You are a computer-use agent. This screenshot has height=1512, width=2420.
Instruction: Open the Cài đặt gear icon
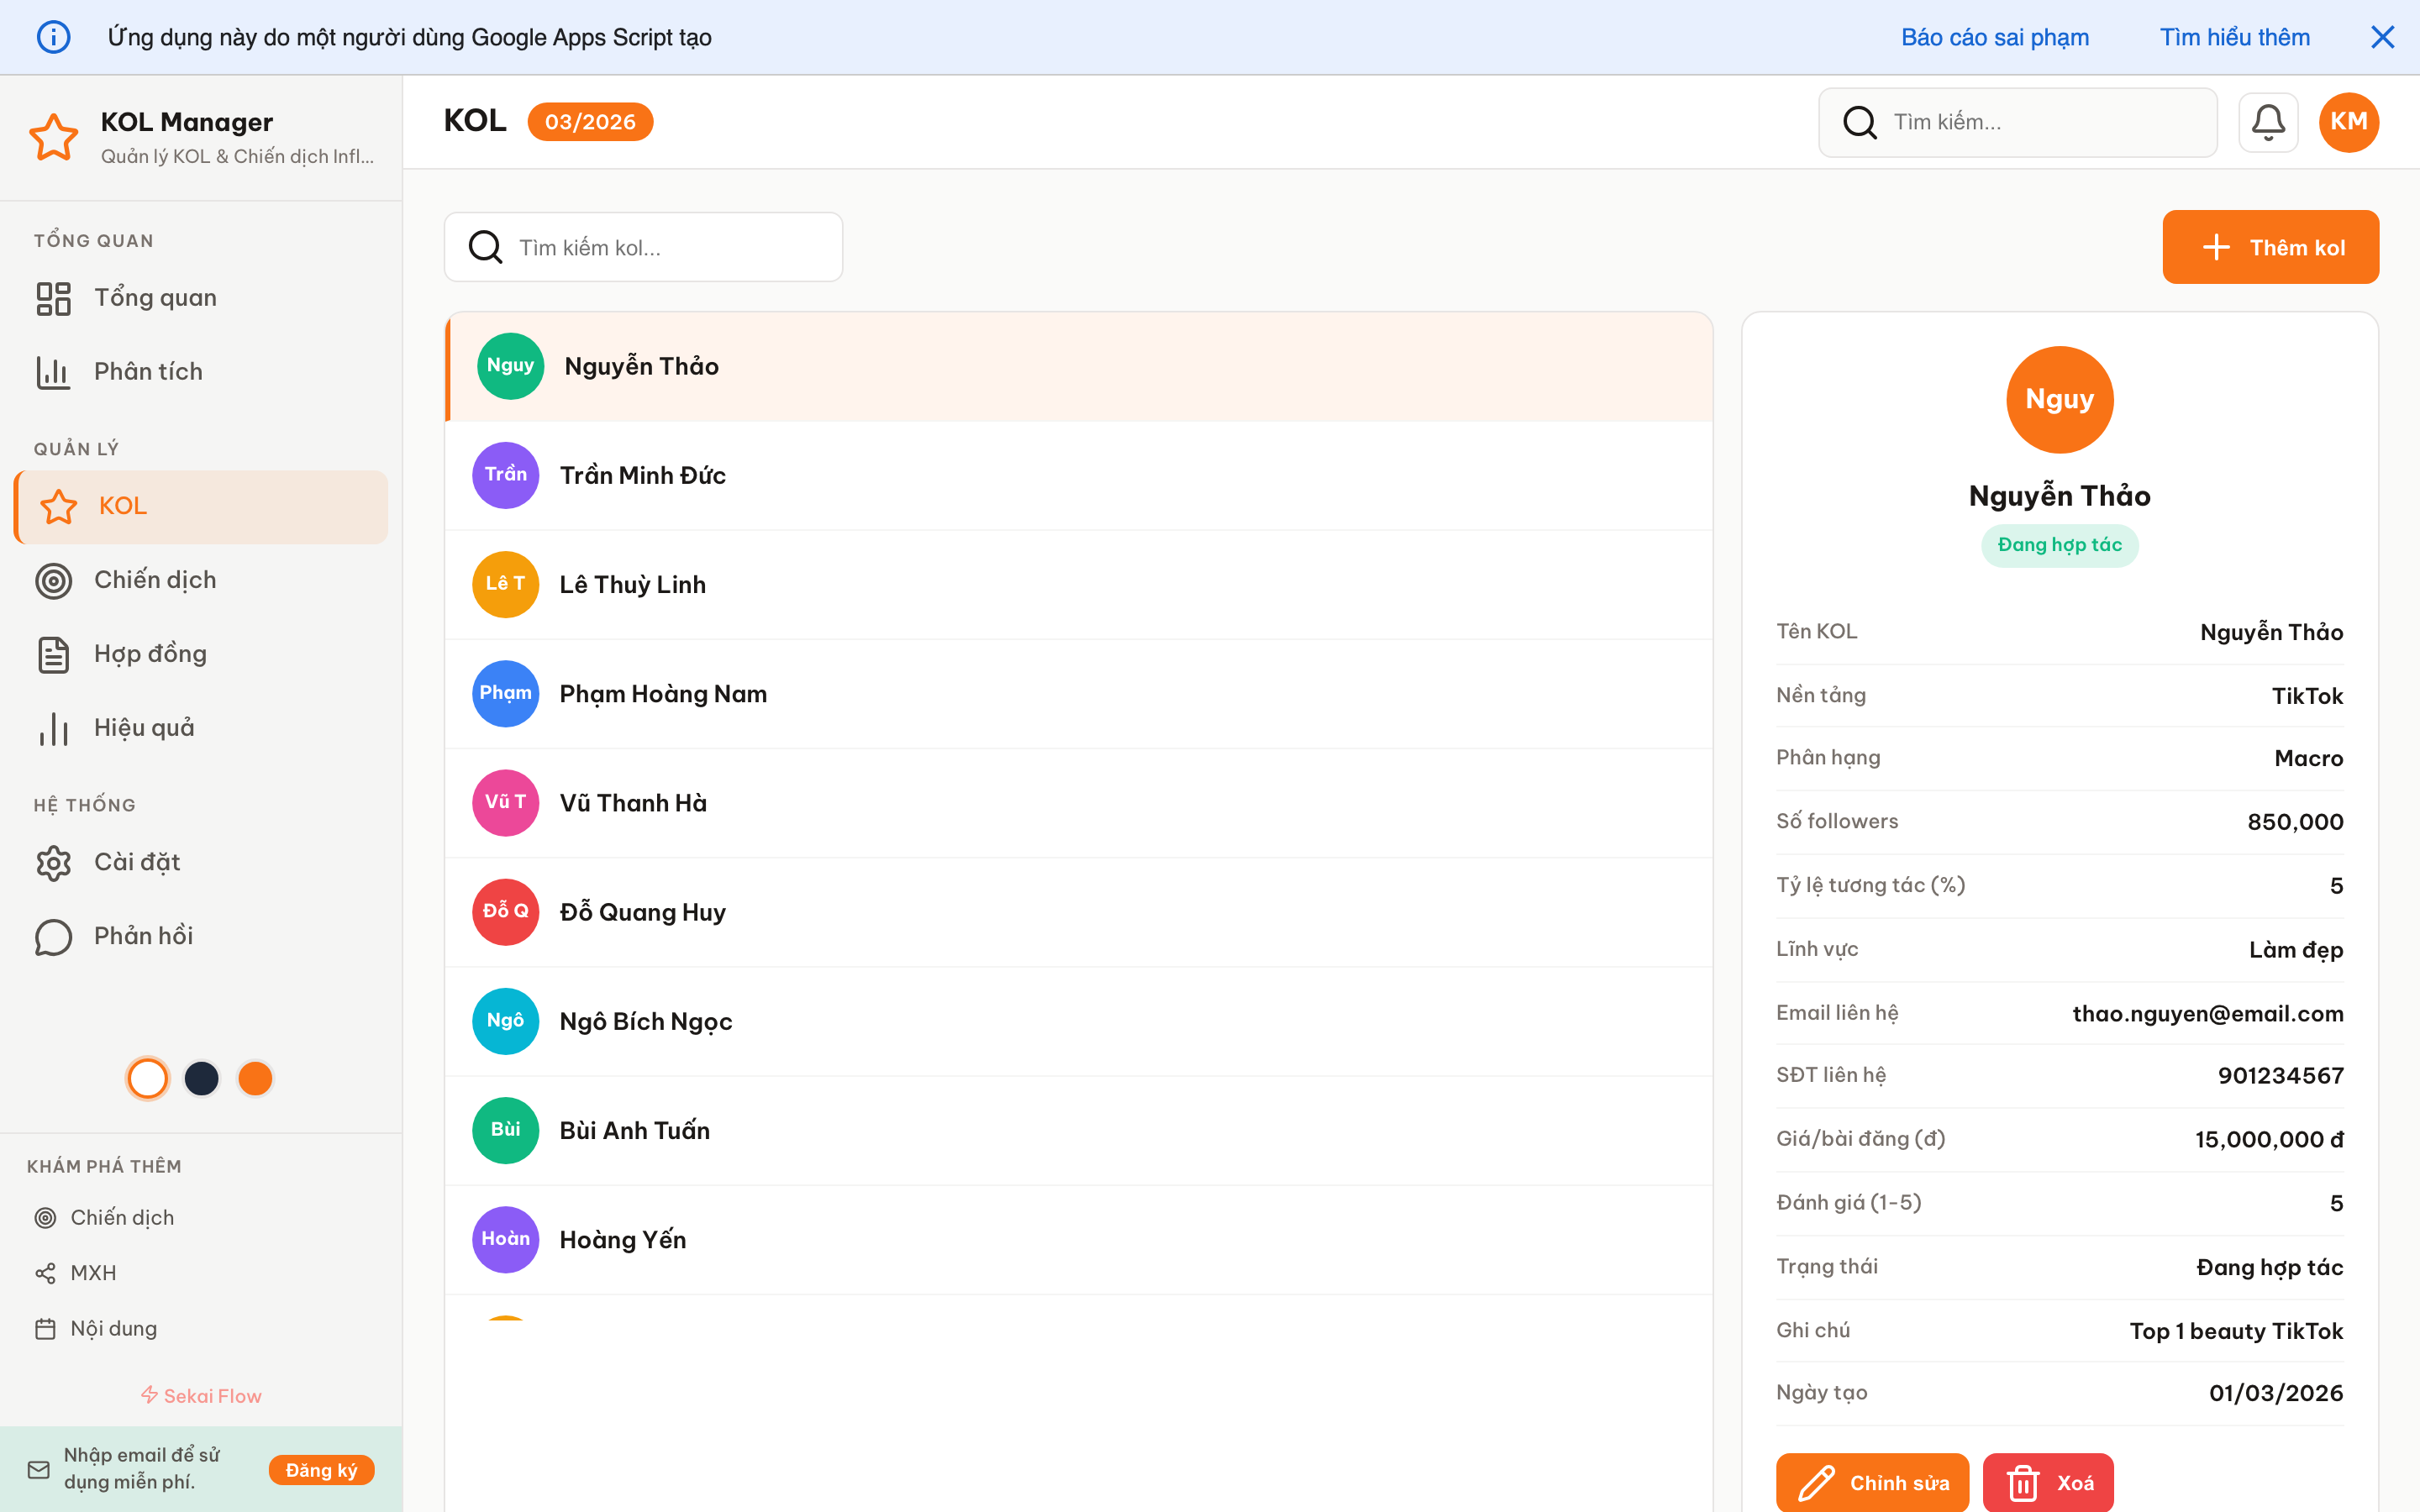click(x=53, y=862)
